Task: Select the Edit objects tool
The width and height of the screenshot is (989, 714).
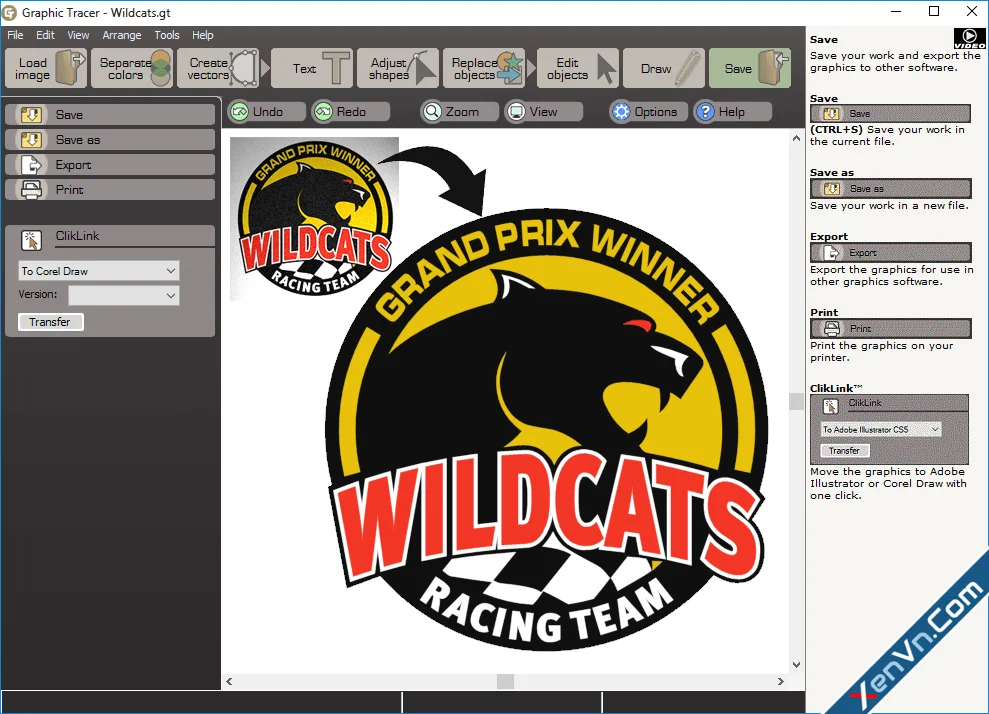Action: (578, 69)
